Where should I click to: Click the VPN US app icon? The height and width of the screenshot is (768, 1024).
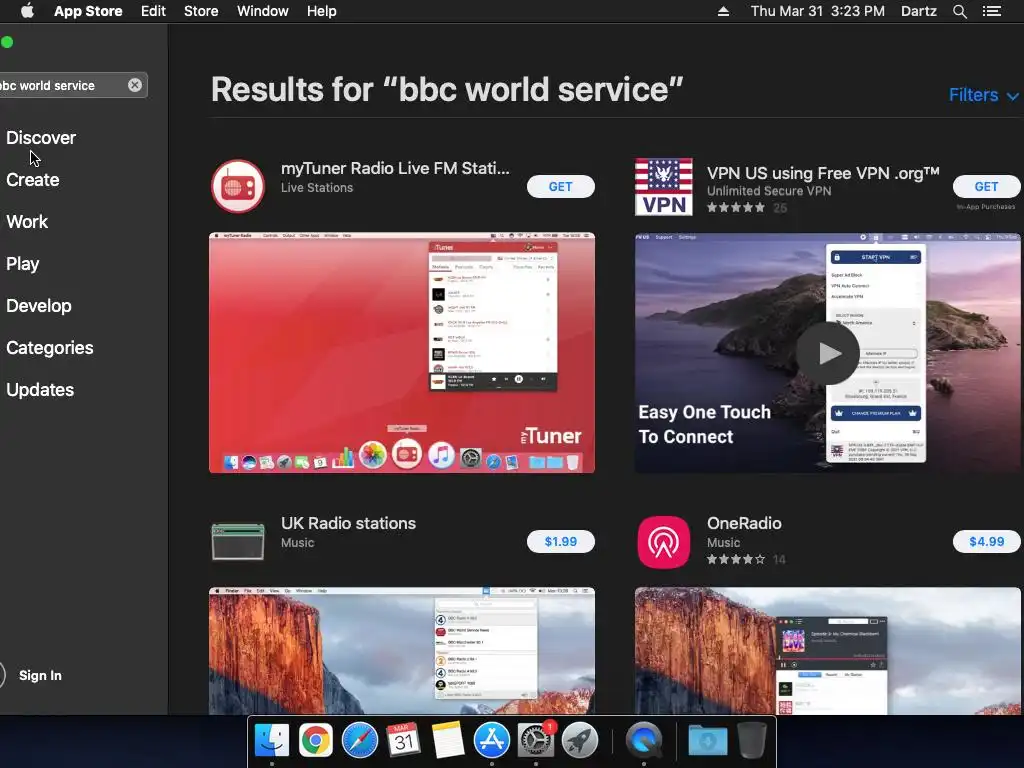point(664,187)
